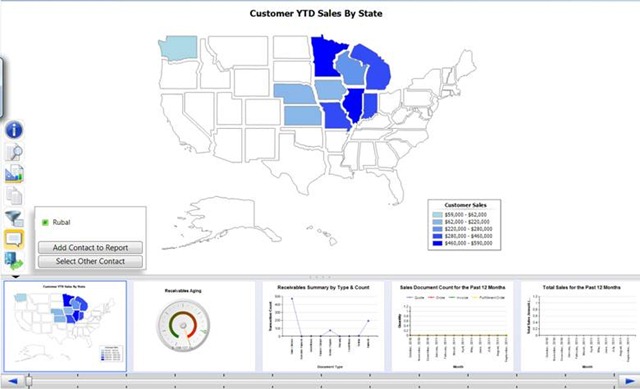Image resolution: width=640 pixels, height=389 pixels.
Task: Click the export green arrow icon
Action: 14,261
